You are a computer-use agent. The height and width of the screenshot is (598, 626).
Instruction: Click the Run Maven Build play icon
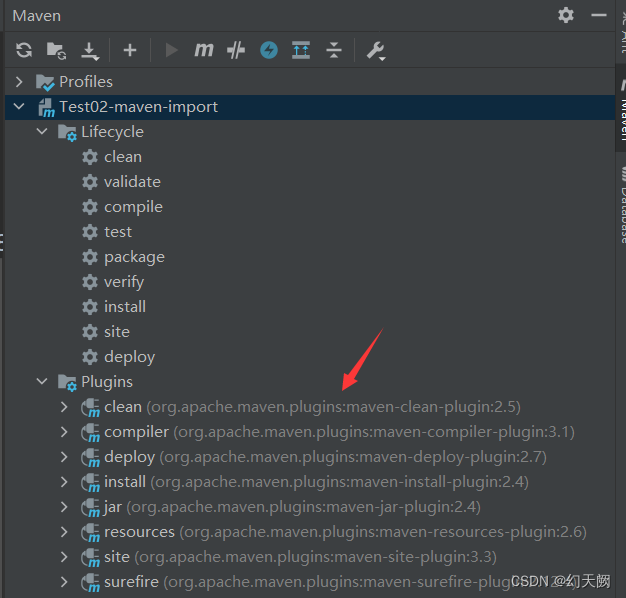click(x=172, y=50)
